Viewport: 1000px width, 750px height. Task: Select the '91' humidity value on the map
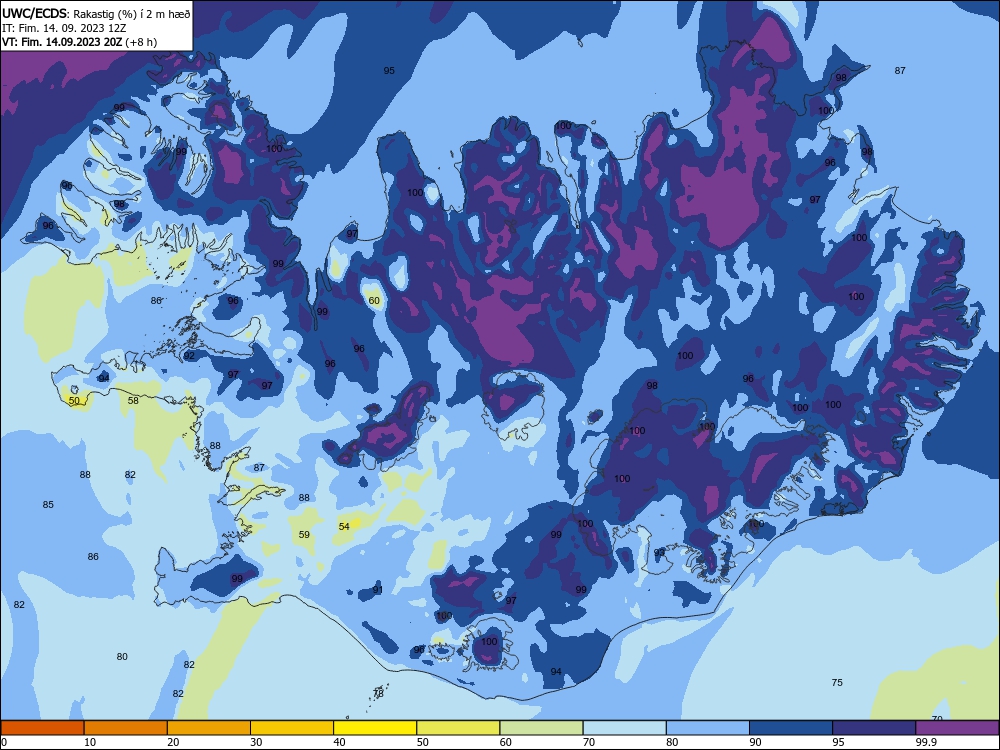pyautogui.click(x=378, y=590)
